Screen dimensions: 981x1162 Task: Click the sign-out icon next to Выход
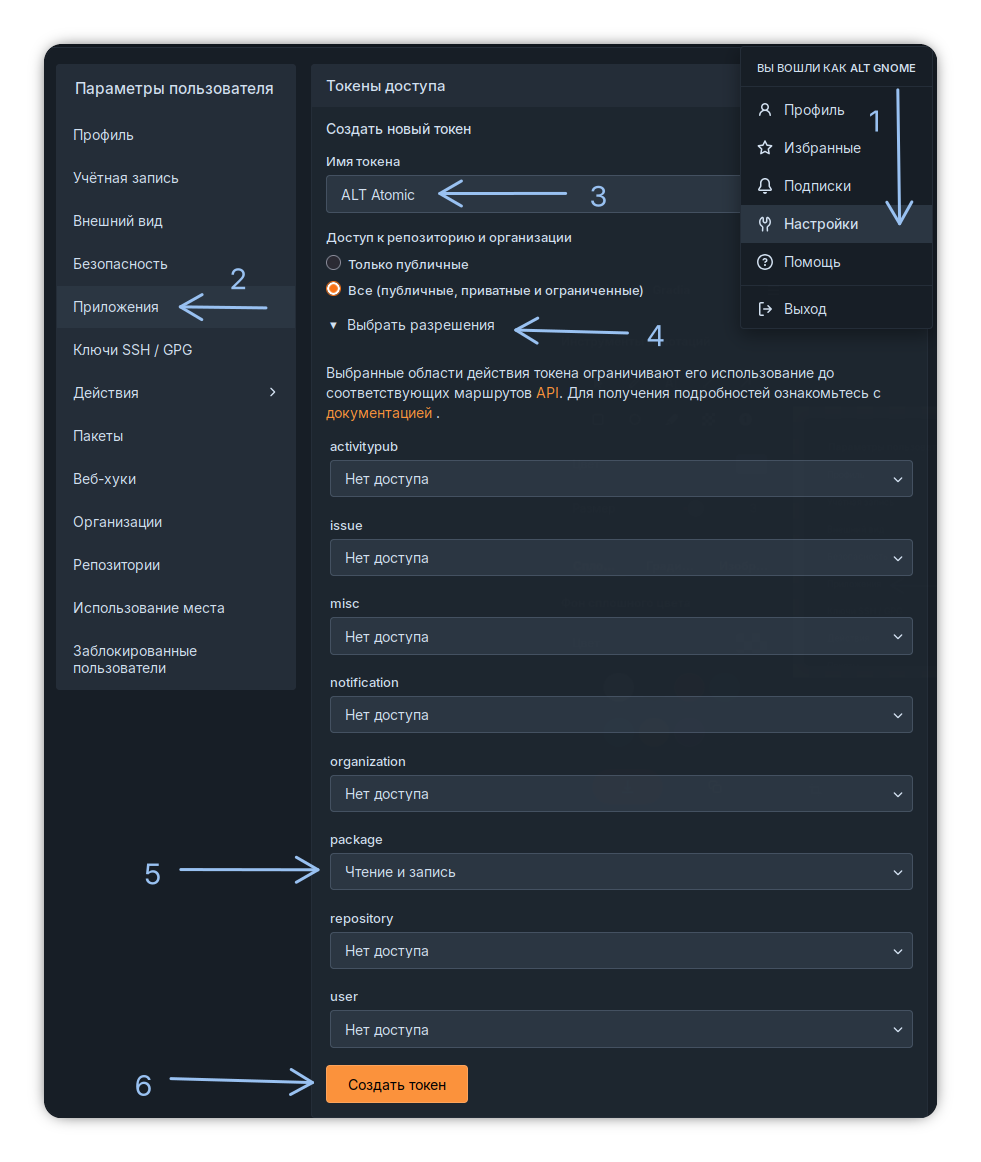tap(765, 309)
